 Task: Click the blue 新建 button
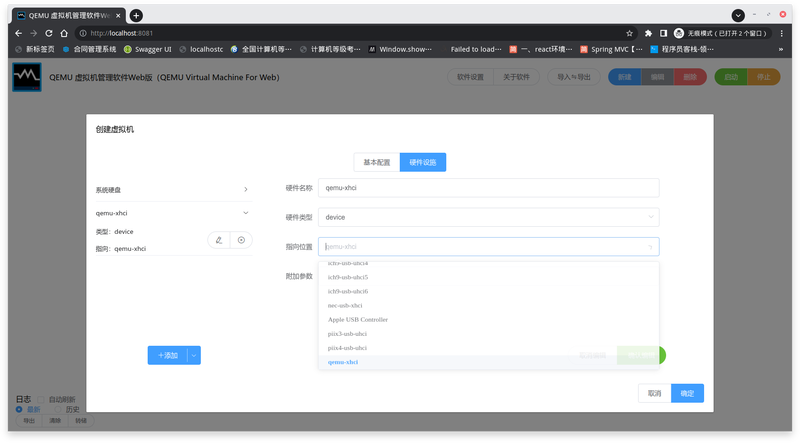click(x=624, y=77)
